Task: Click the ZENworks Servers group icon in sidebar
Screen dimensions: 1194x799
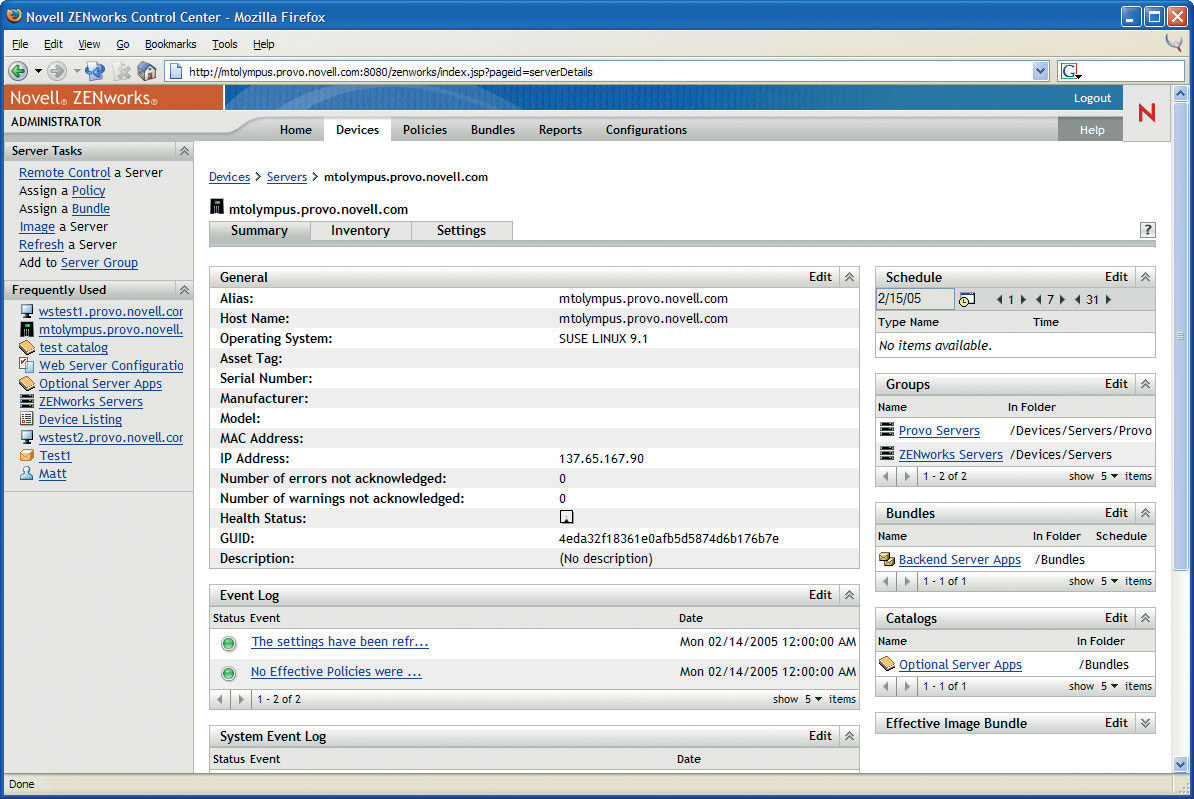Action: coord(27,401)
